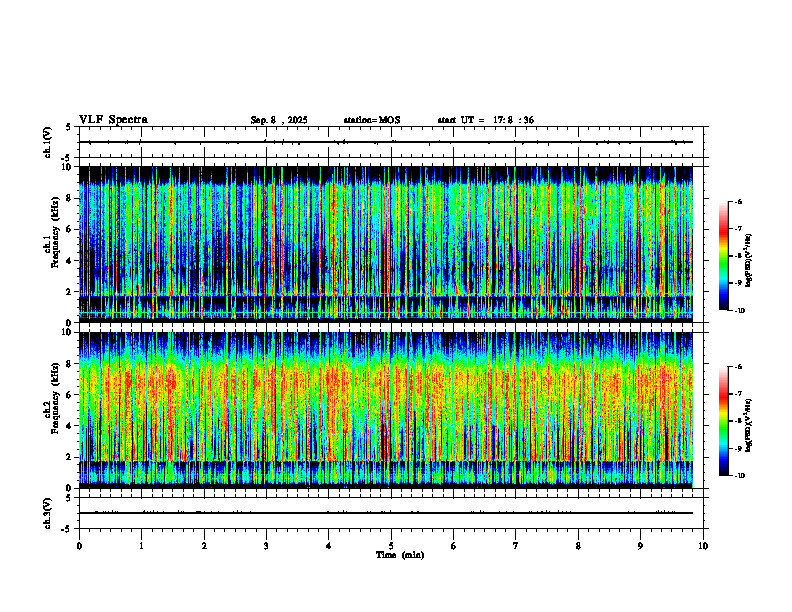Click ch.2 colorbar value "-7"
This screenshot has height=612, width=792.
[738, 394]
